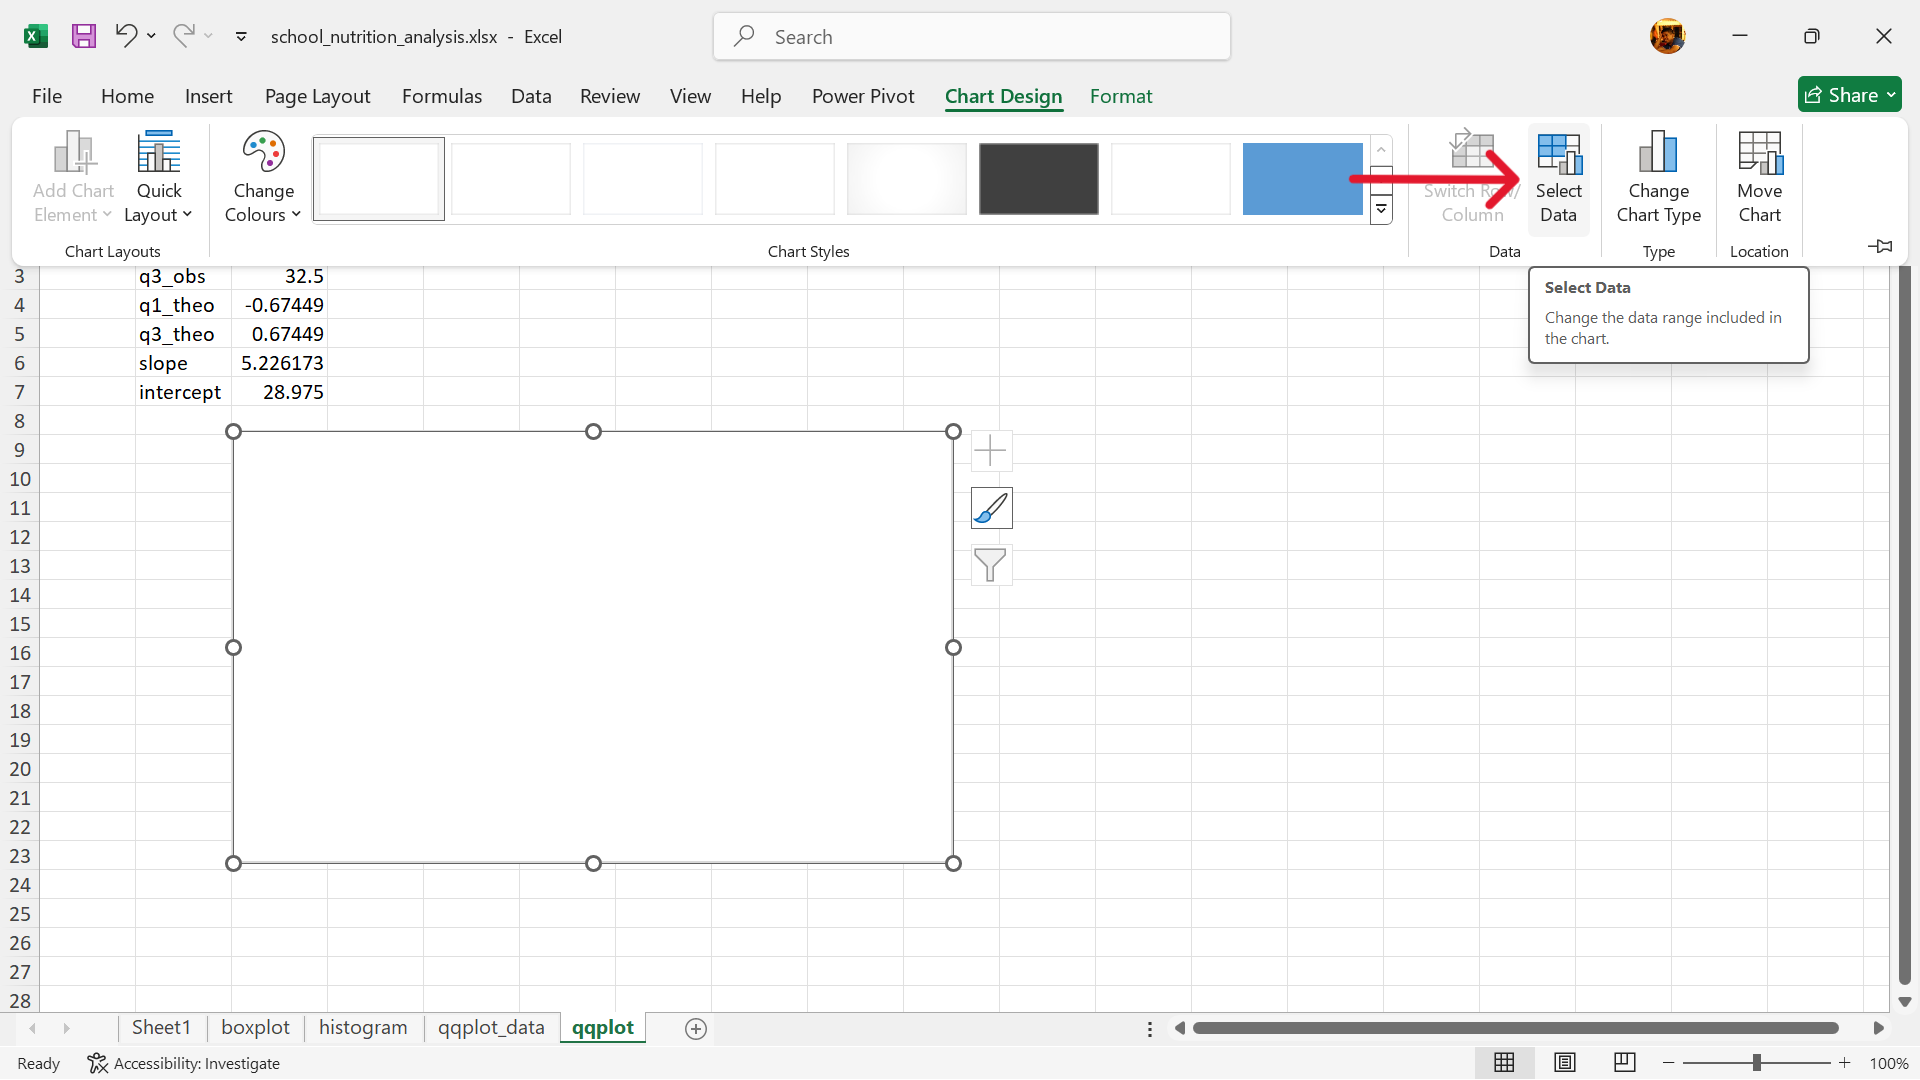Click the horizontal scrollbar thumb
This screenshot has width=1920, height=1080.
(x=1516, y=1029)
